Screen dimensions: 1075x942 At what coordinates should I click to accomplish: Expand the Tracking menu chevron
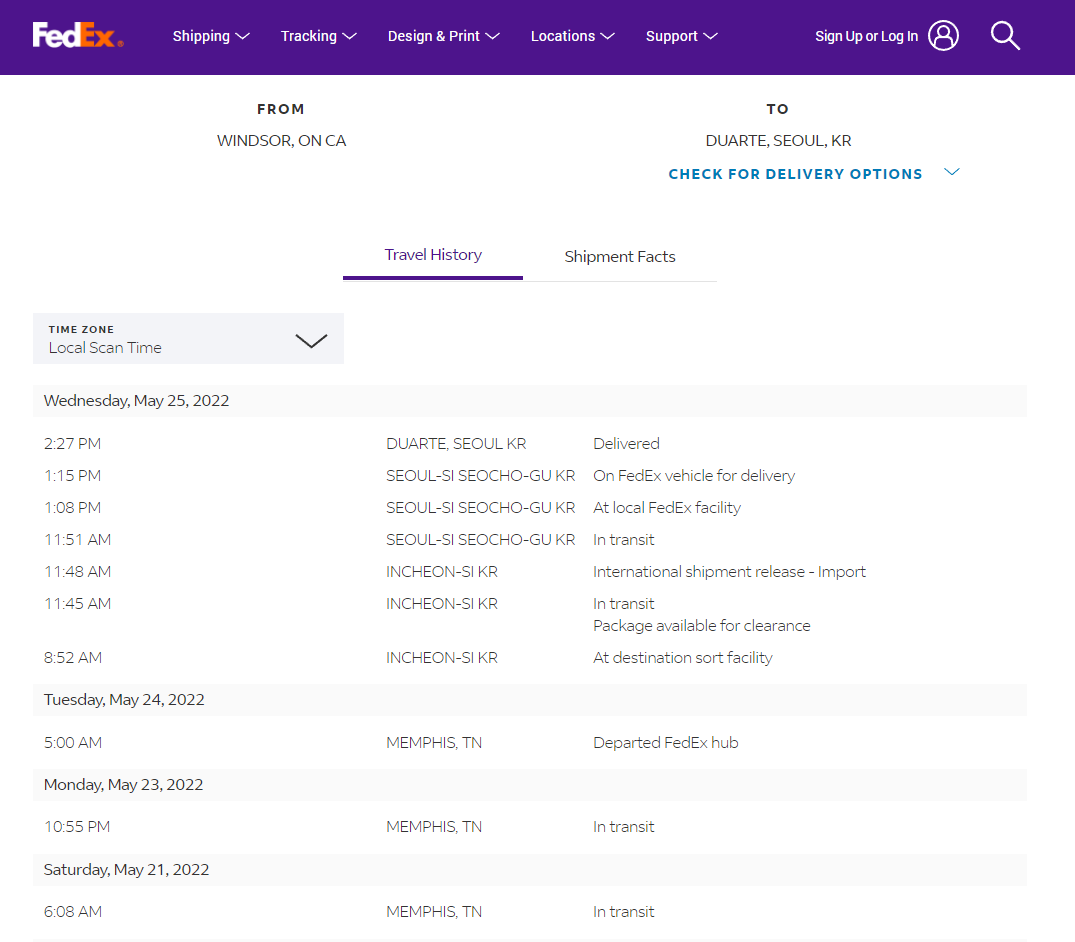click(350, 36)
